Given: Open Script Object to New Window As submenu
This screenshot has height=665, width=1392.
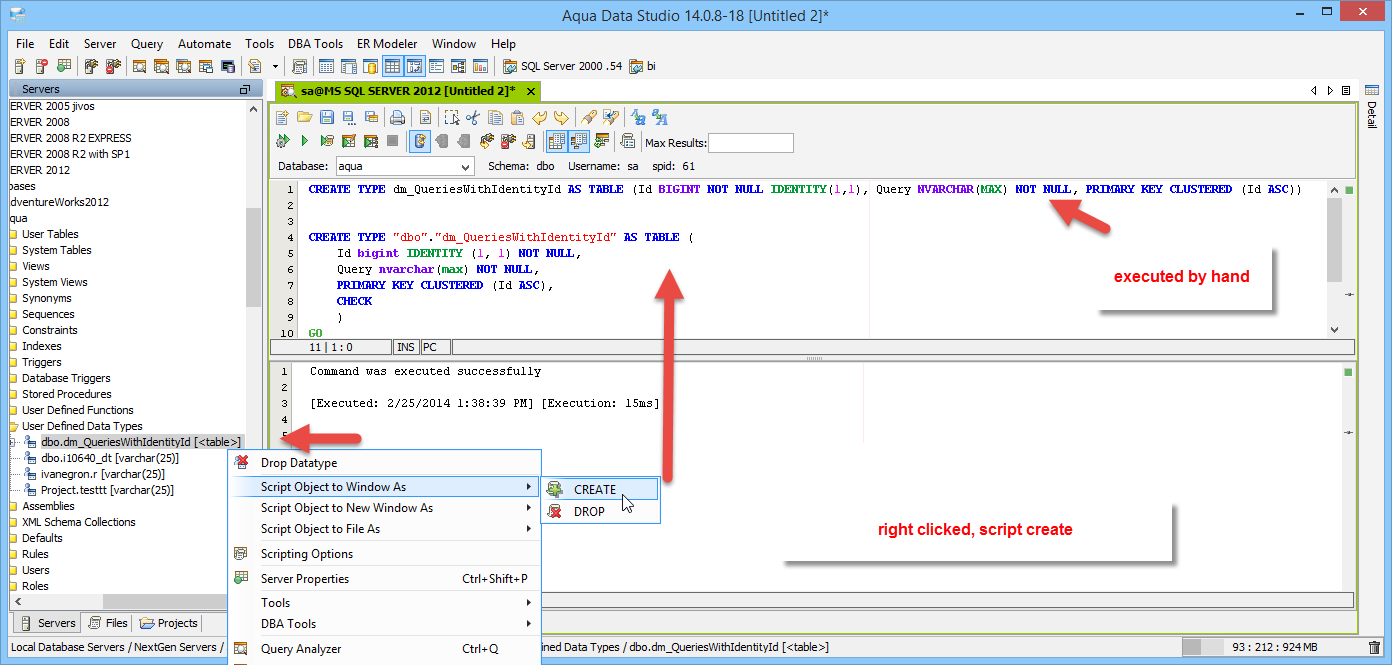Looking at the screenshot, I should tap(385, 508).
